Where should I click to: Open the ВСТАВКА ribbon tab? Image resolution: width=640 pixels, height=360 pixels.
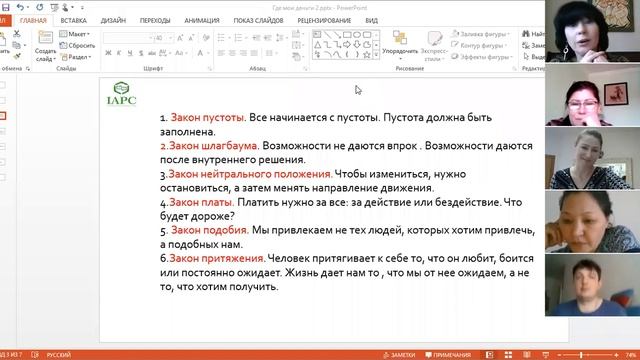pyautogui.click(x=73, y=20)
